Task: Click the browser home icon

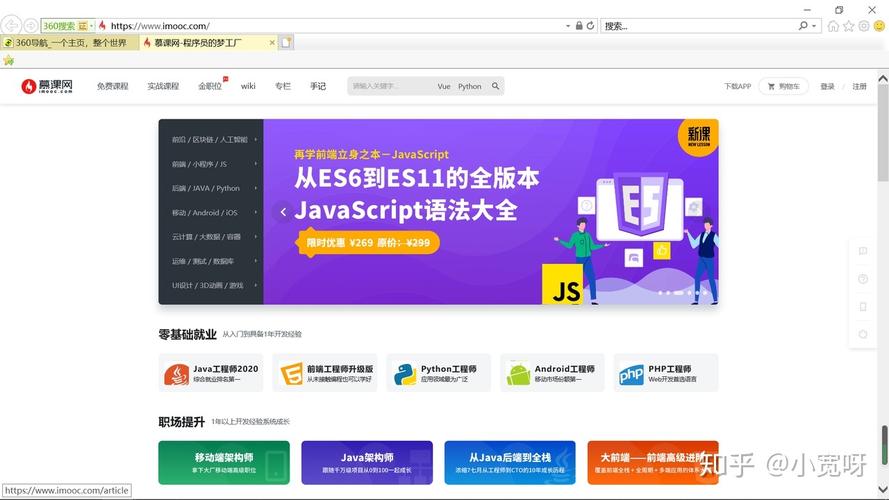Action: pyautogui.click(x=833, y=26)
